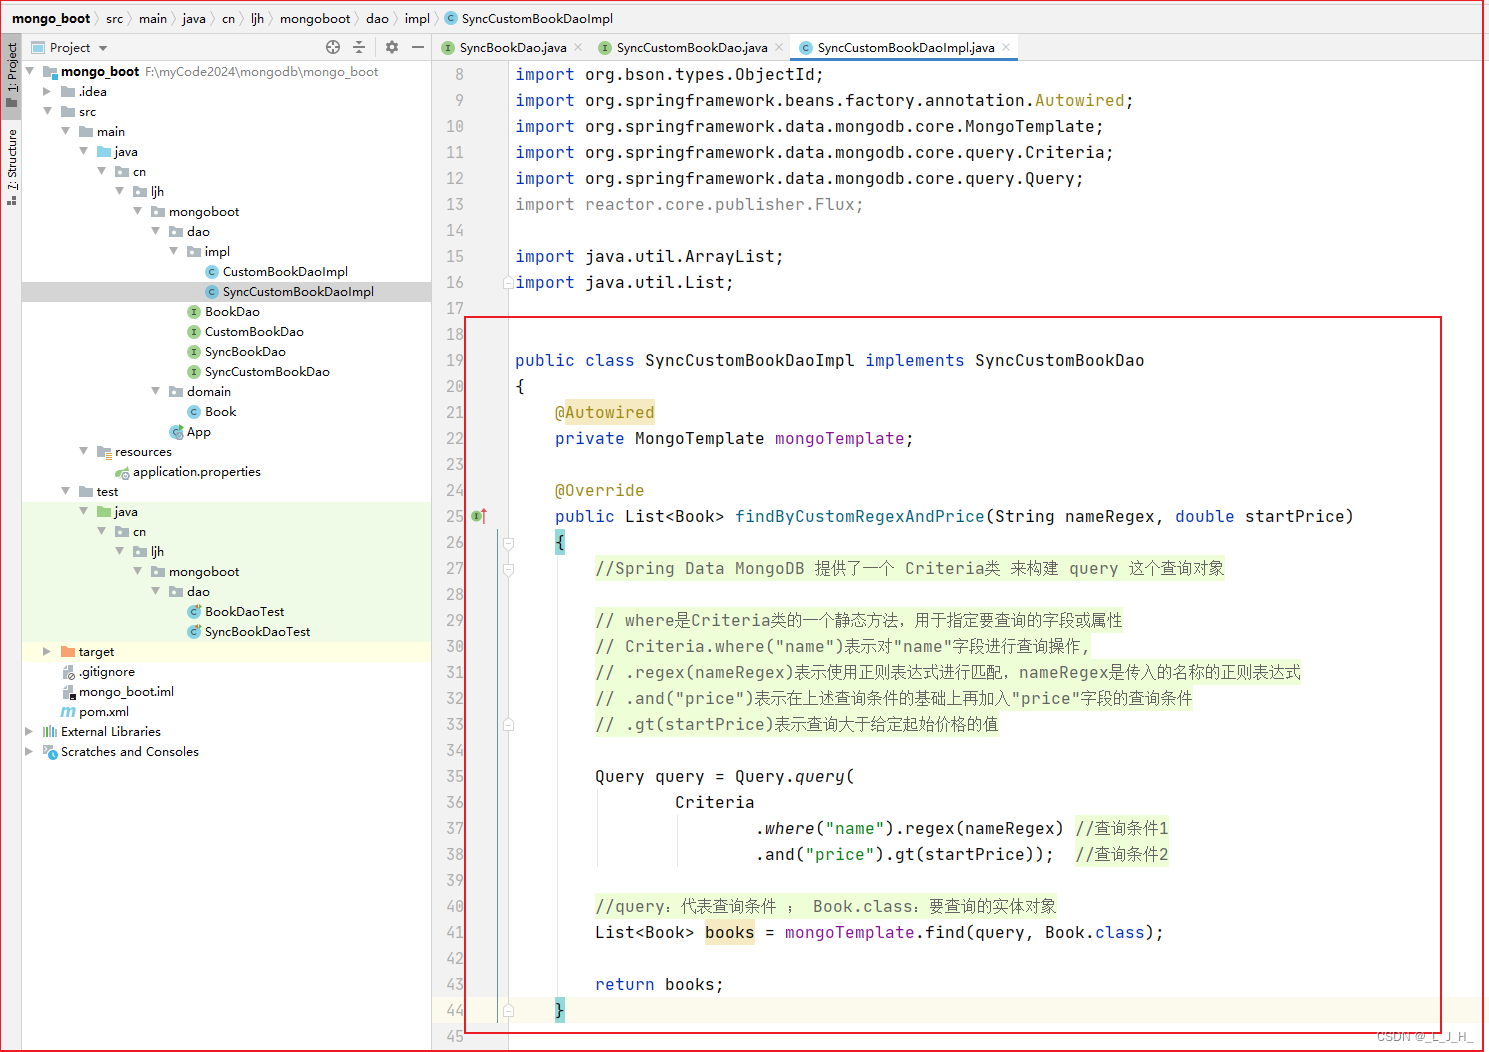Click fold marker at line 33

point(508,725)
